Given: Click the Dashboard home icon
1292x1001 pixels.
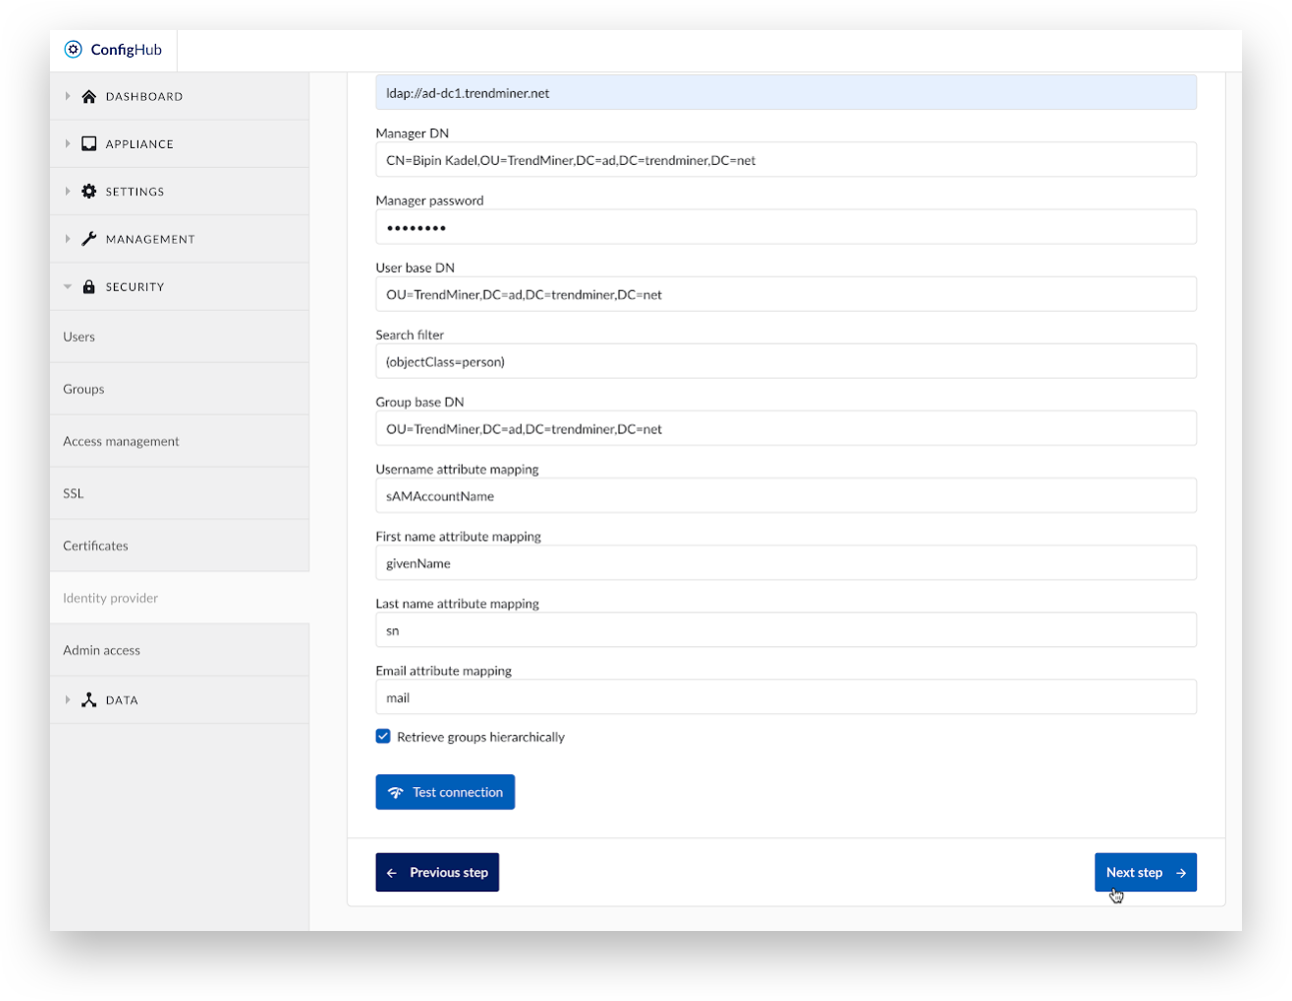Looking at the screenshot, I should pyautogui.click(x=89, y=96).
